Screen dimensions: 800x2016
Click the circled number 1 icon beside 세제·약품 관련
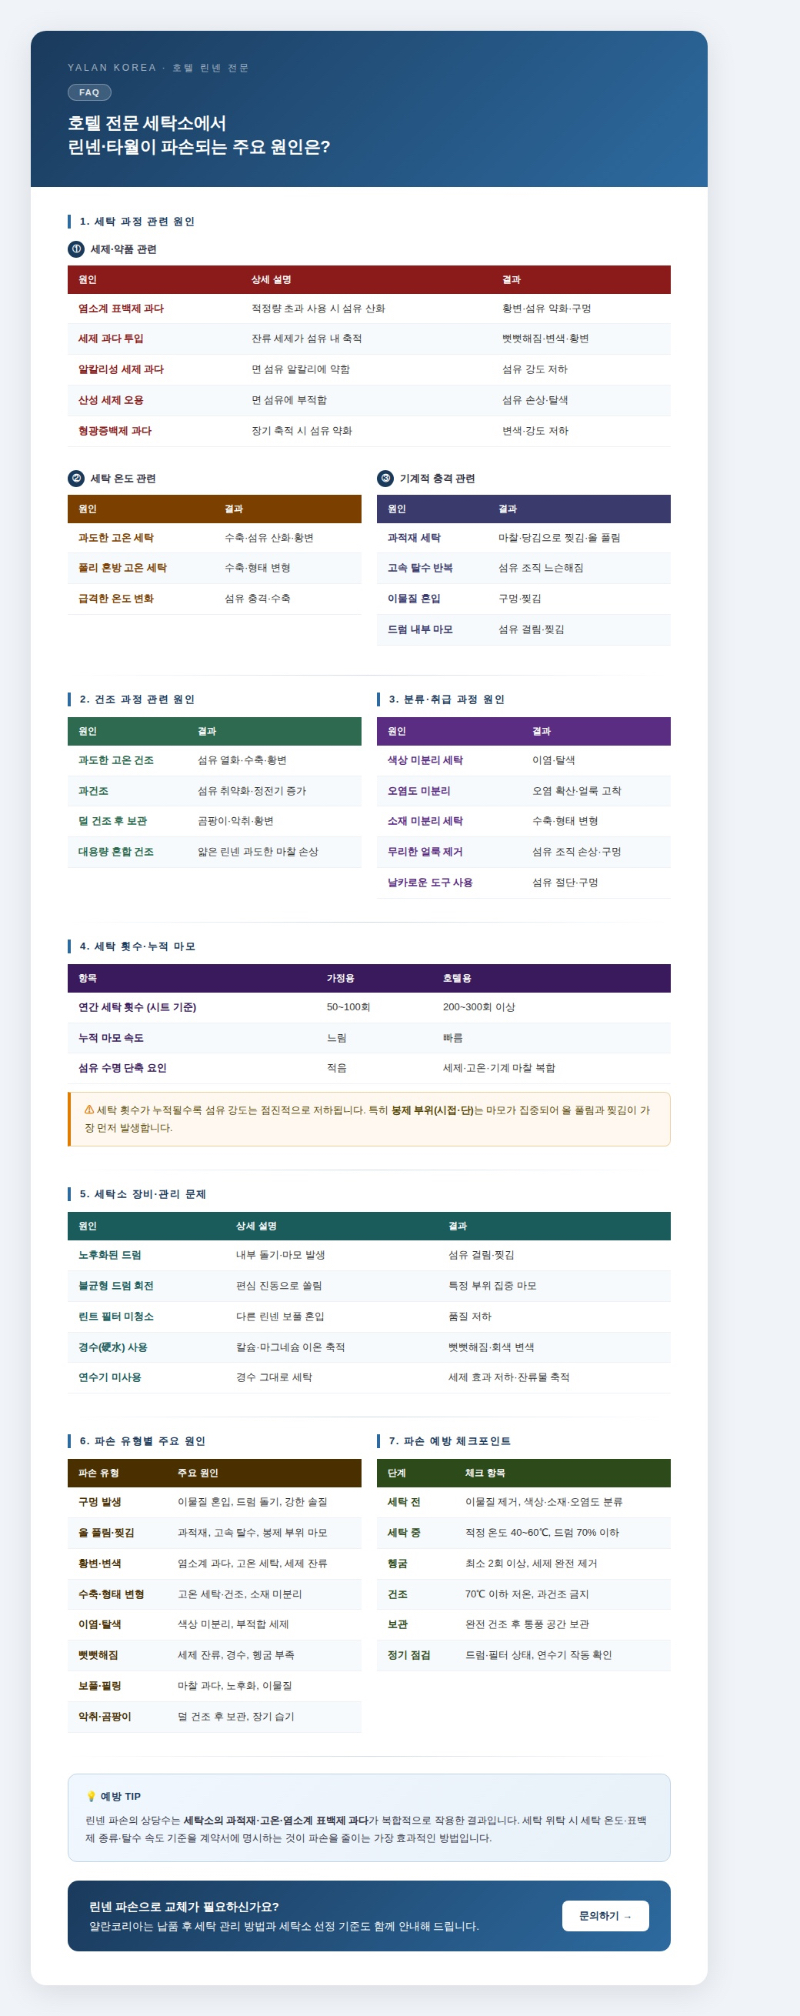[76, 249]
